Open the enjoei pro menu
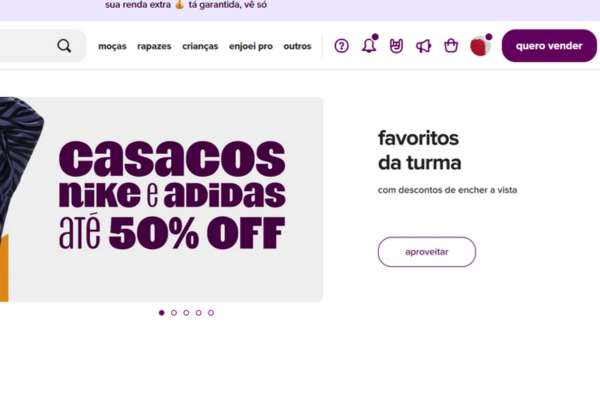The image size is (600, 400). (251, 46)
